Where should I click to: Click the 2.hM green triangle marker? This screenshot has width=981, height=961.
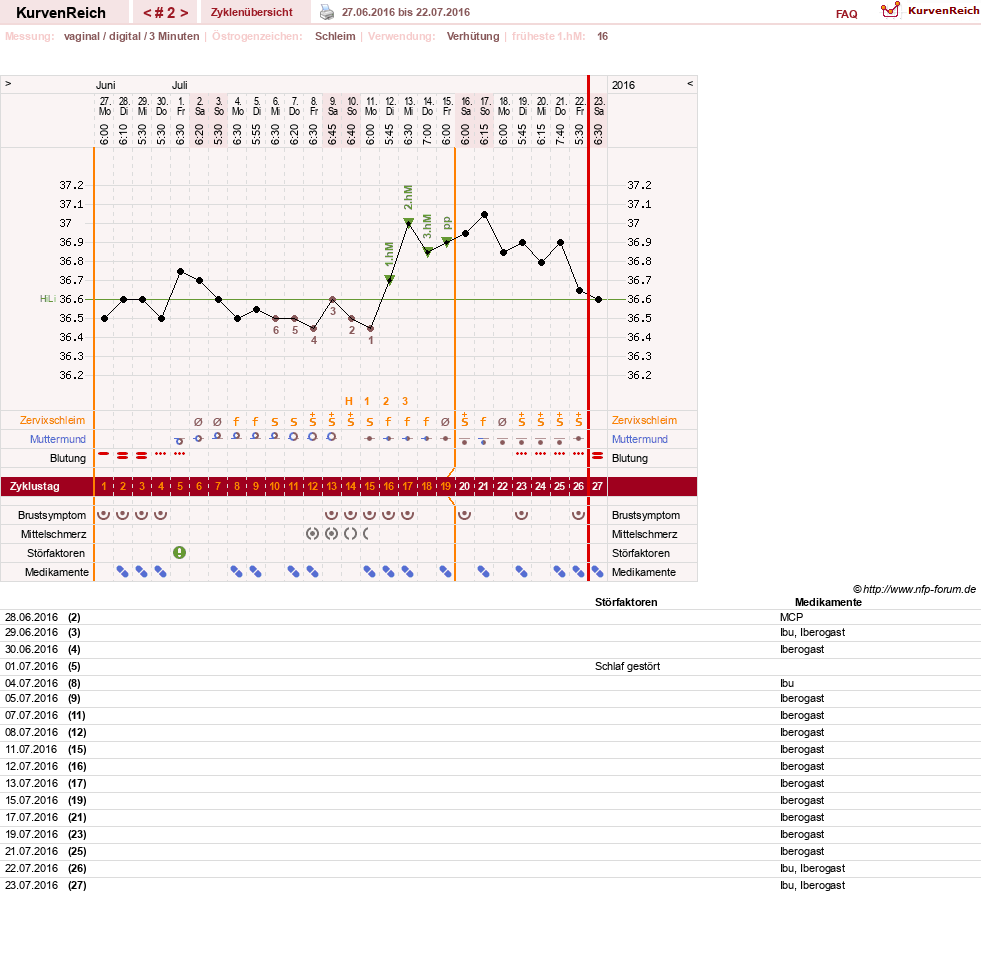tap(408, 222)
